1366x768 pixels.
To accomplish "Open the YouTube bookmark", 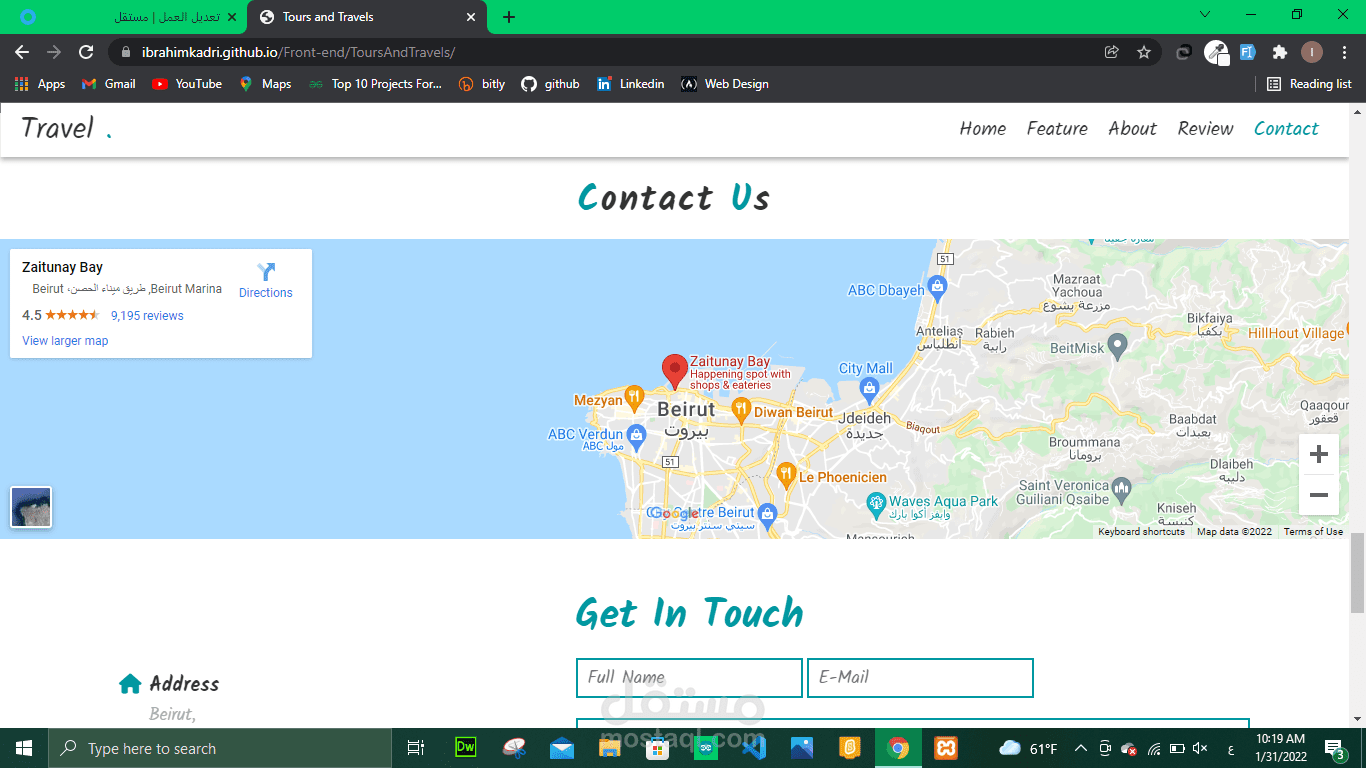I will 187,84.
